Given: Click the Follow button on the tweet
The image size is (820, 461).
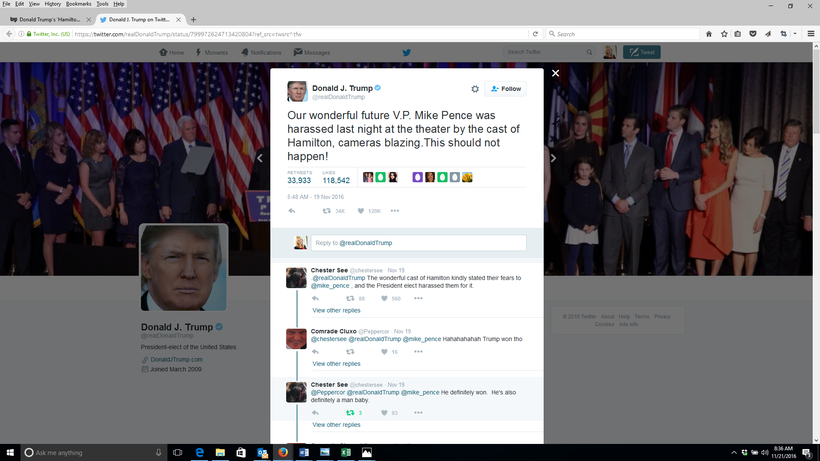Looking at the screenshot, I should (505, 89).
